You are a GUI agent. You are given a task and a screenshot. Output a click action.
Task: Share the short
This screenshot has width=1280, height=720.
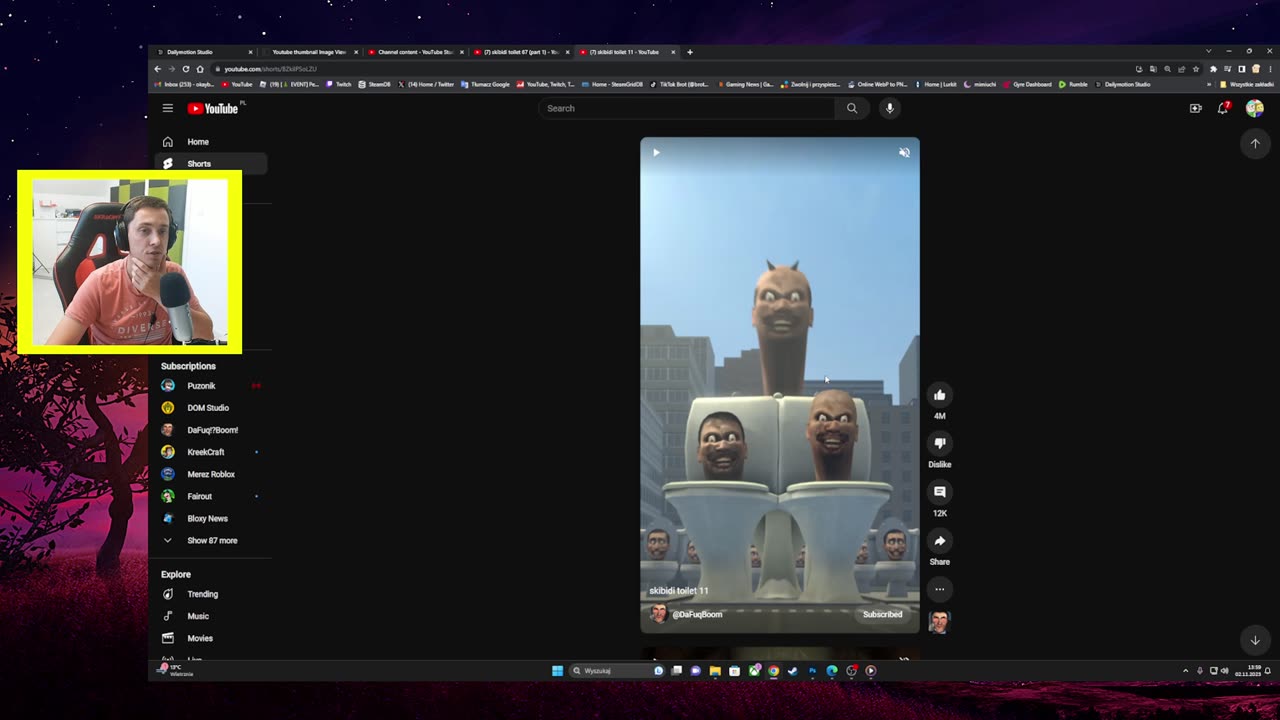tap(939, 541)
